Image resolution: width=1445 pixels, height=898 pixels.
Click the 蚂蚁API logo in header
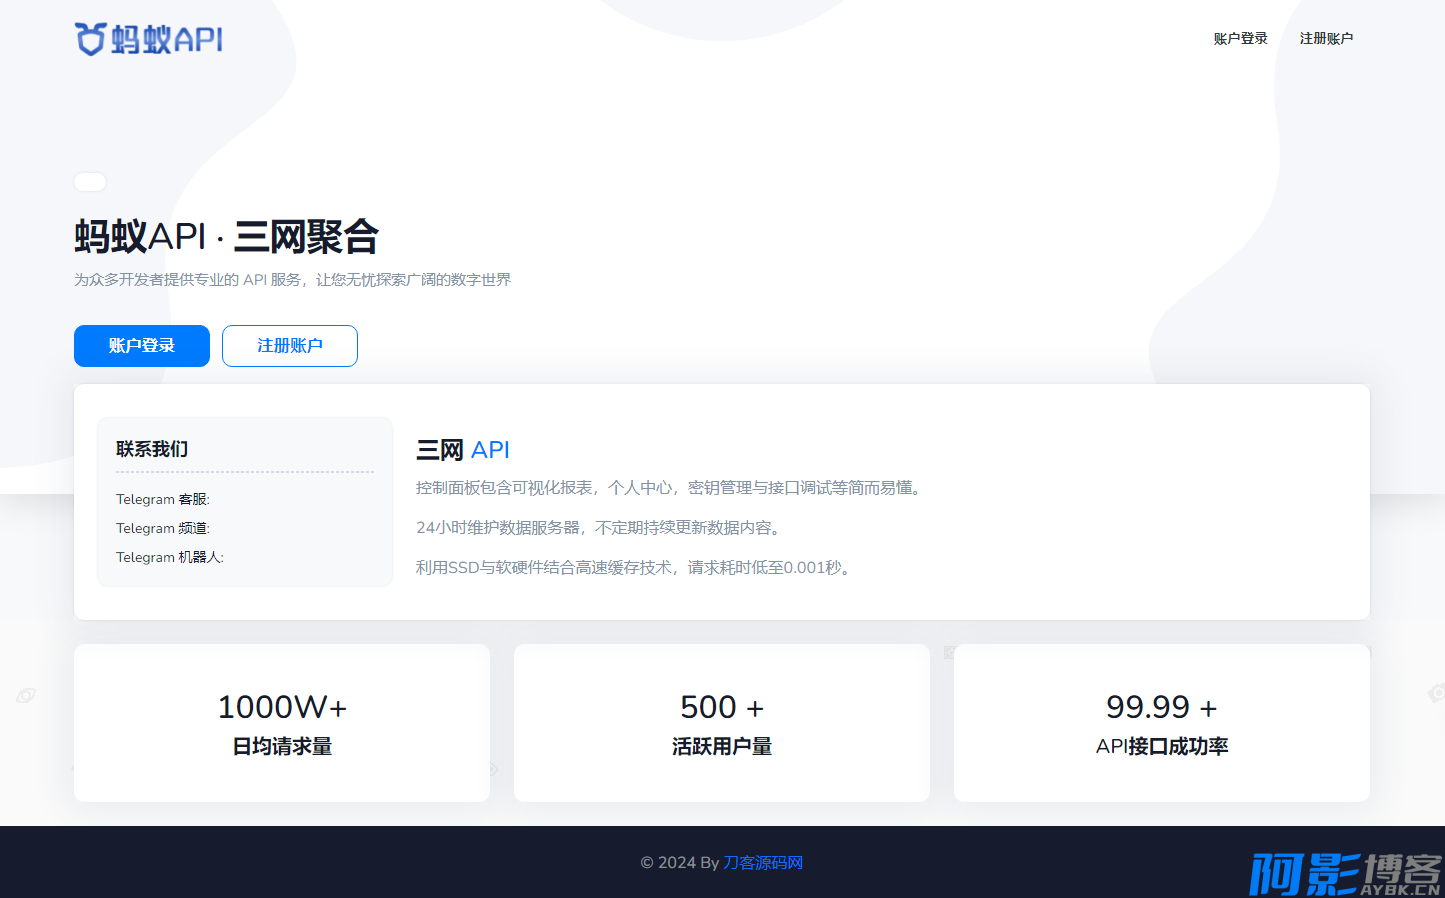point(149,39)
